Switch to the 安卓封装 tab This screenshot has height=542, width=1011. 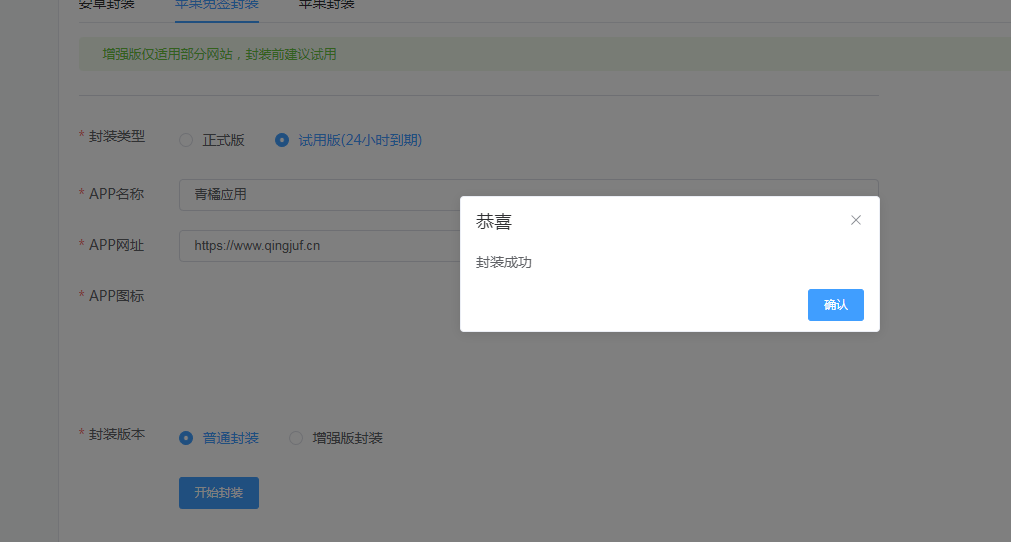pyautogui.click(x=107, y=5)
